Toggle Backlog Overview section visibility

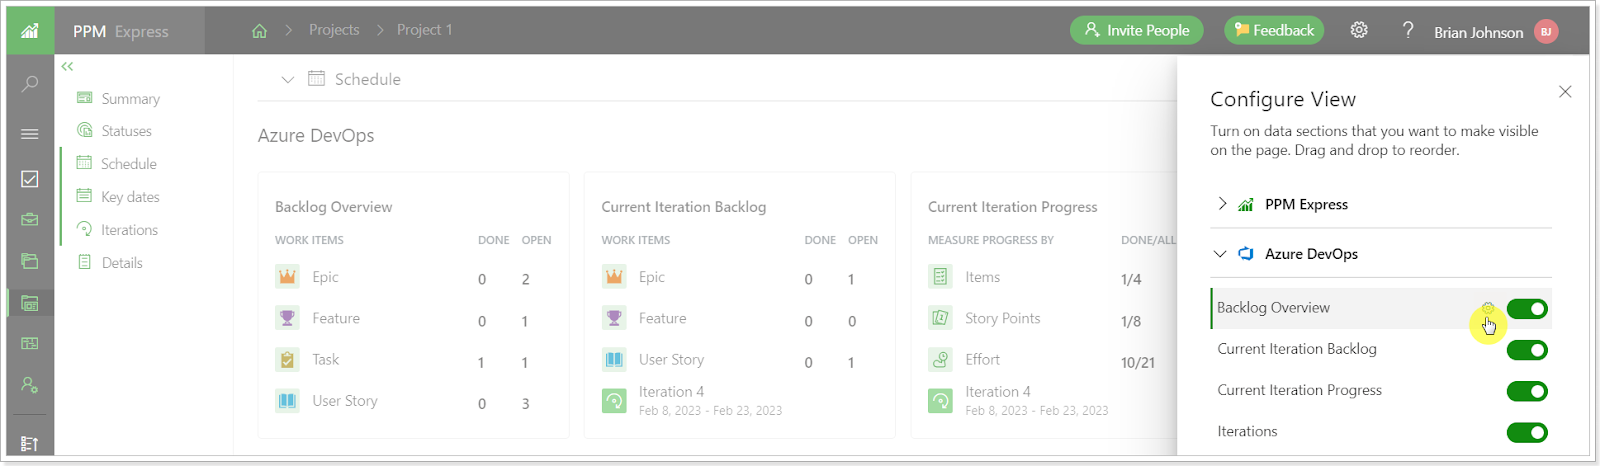pos(1527,309)
